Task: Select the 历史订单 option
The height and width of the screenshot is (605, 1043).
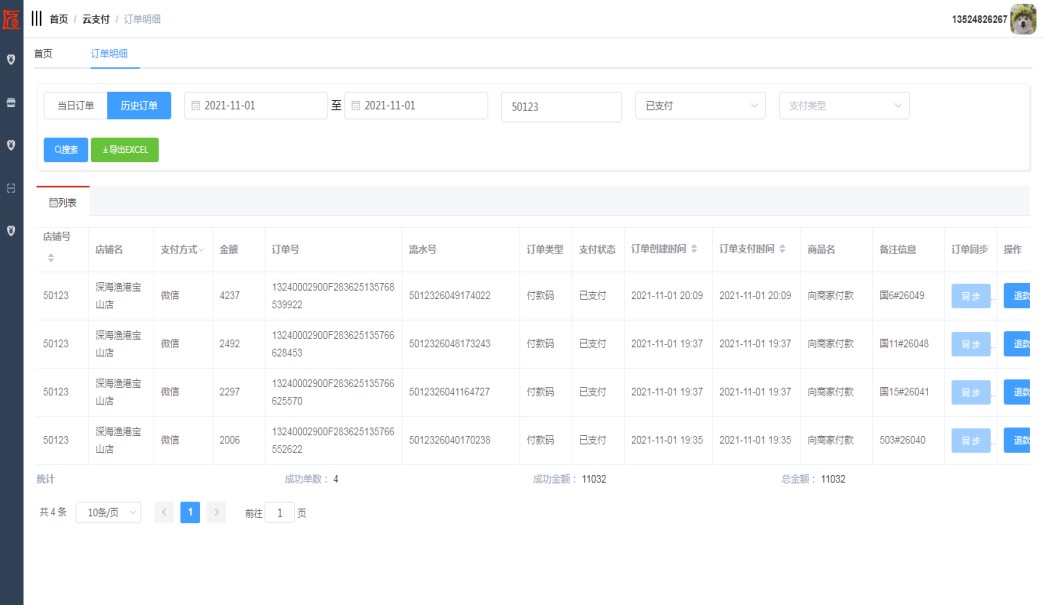Action: tap(139, 106)
